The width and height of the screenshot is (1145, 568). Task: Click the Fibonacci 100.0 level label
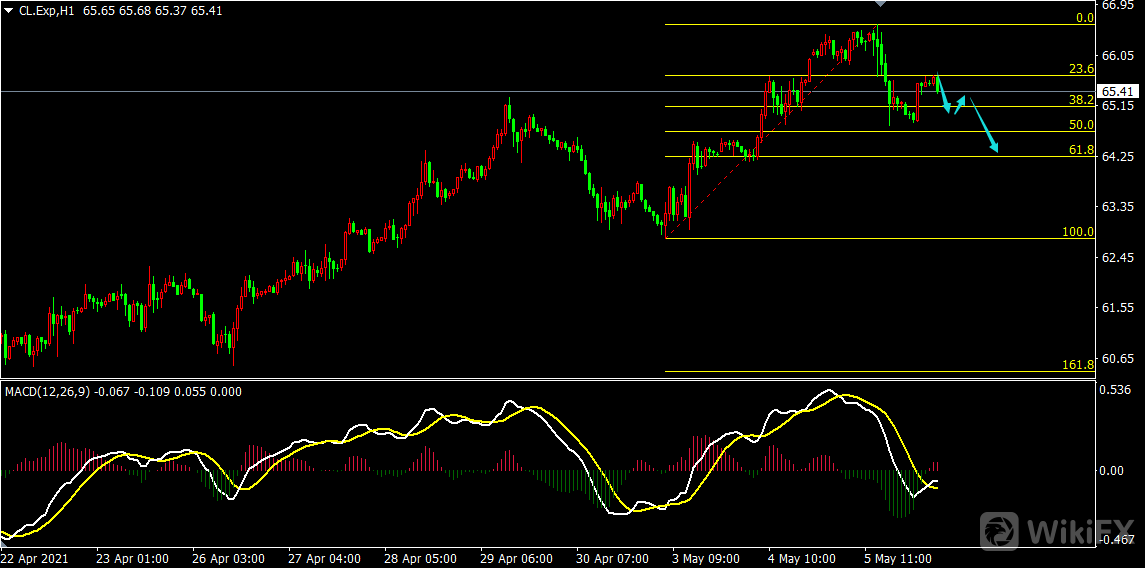click(x=1078, y=231)
